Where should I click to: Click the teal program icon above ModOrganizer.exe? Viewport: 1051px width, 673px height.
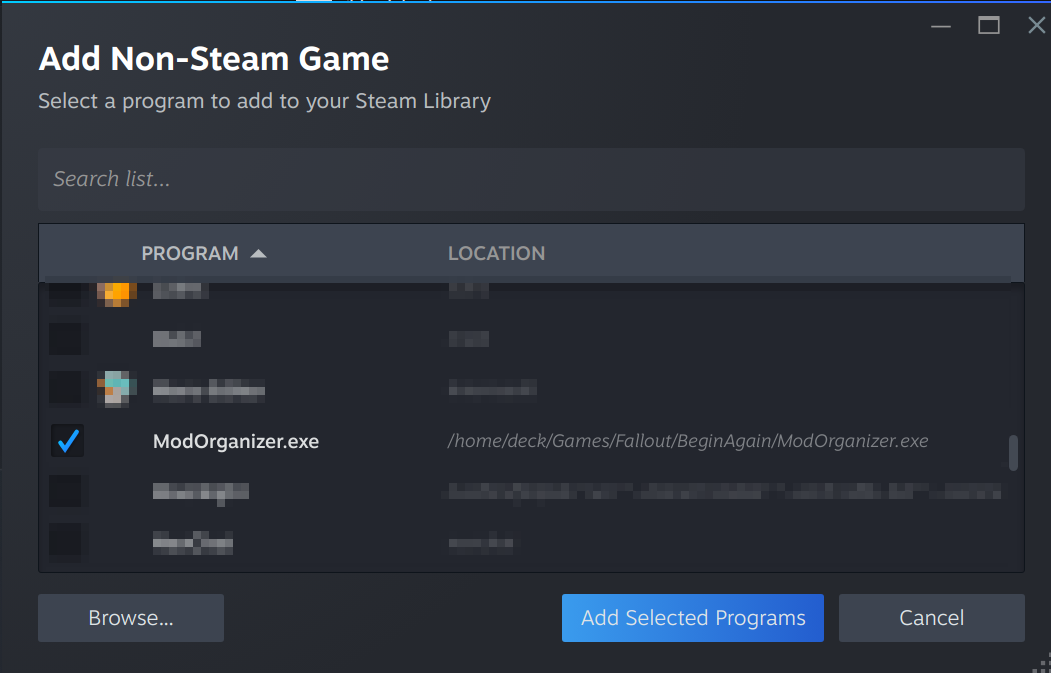pos(116,388)
